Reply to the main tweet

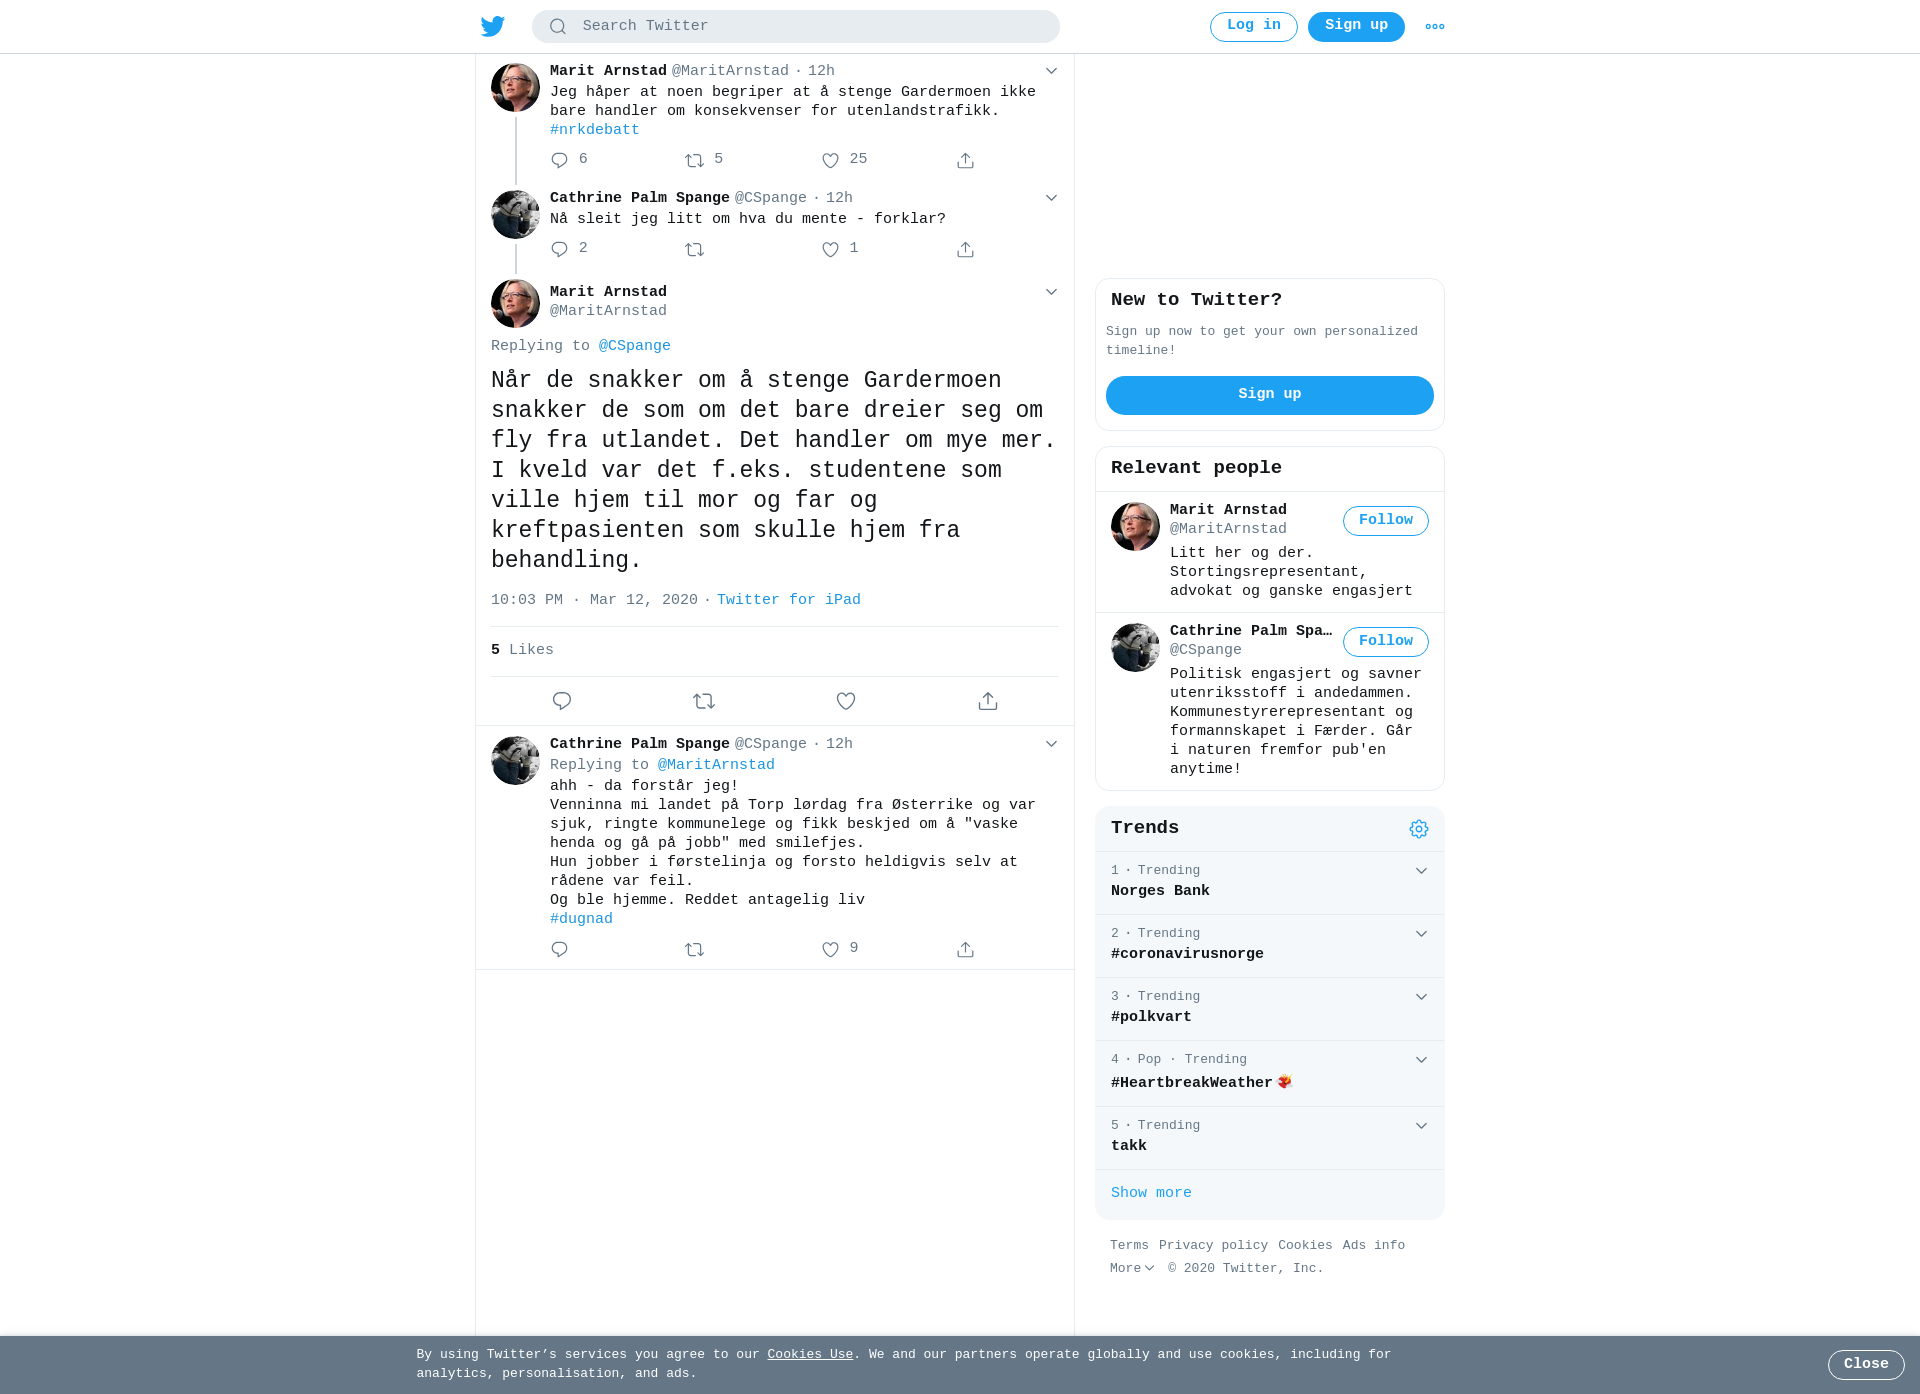pyautogui.click(x=562, y=701)
